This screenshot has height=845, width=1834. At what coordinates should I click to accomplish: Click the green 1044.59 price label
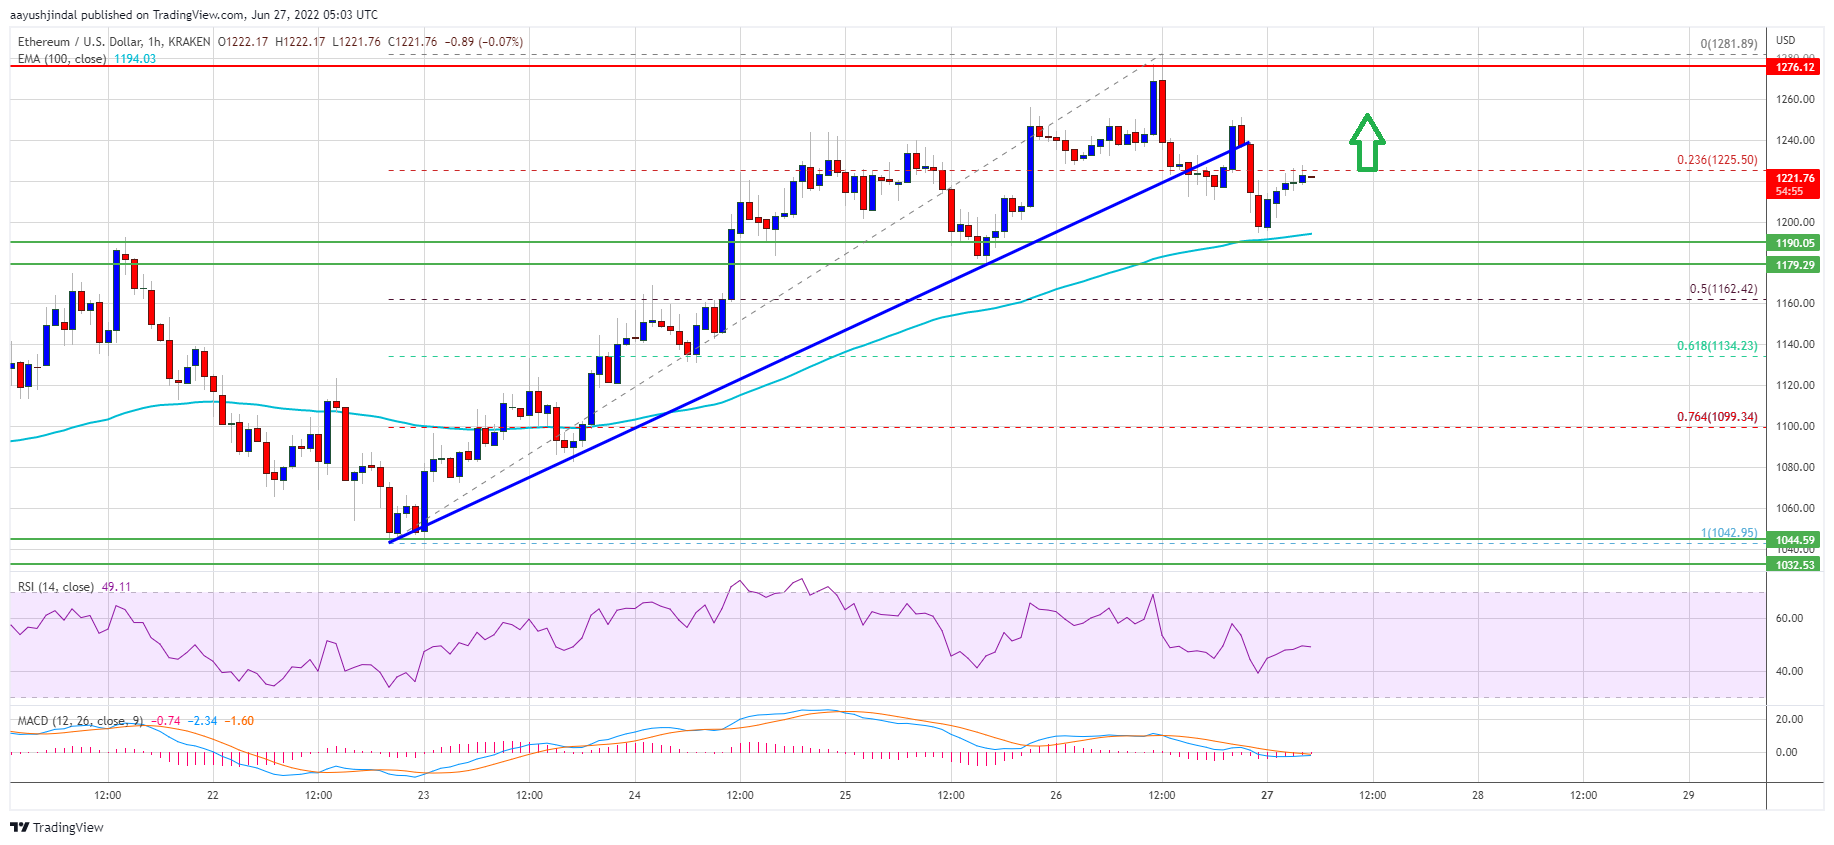point(1794,540)
